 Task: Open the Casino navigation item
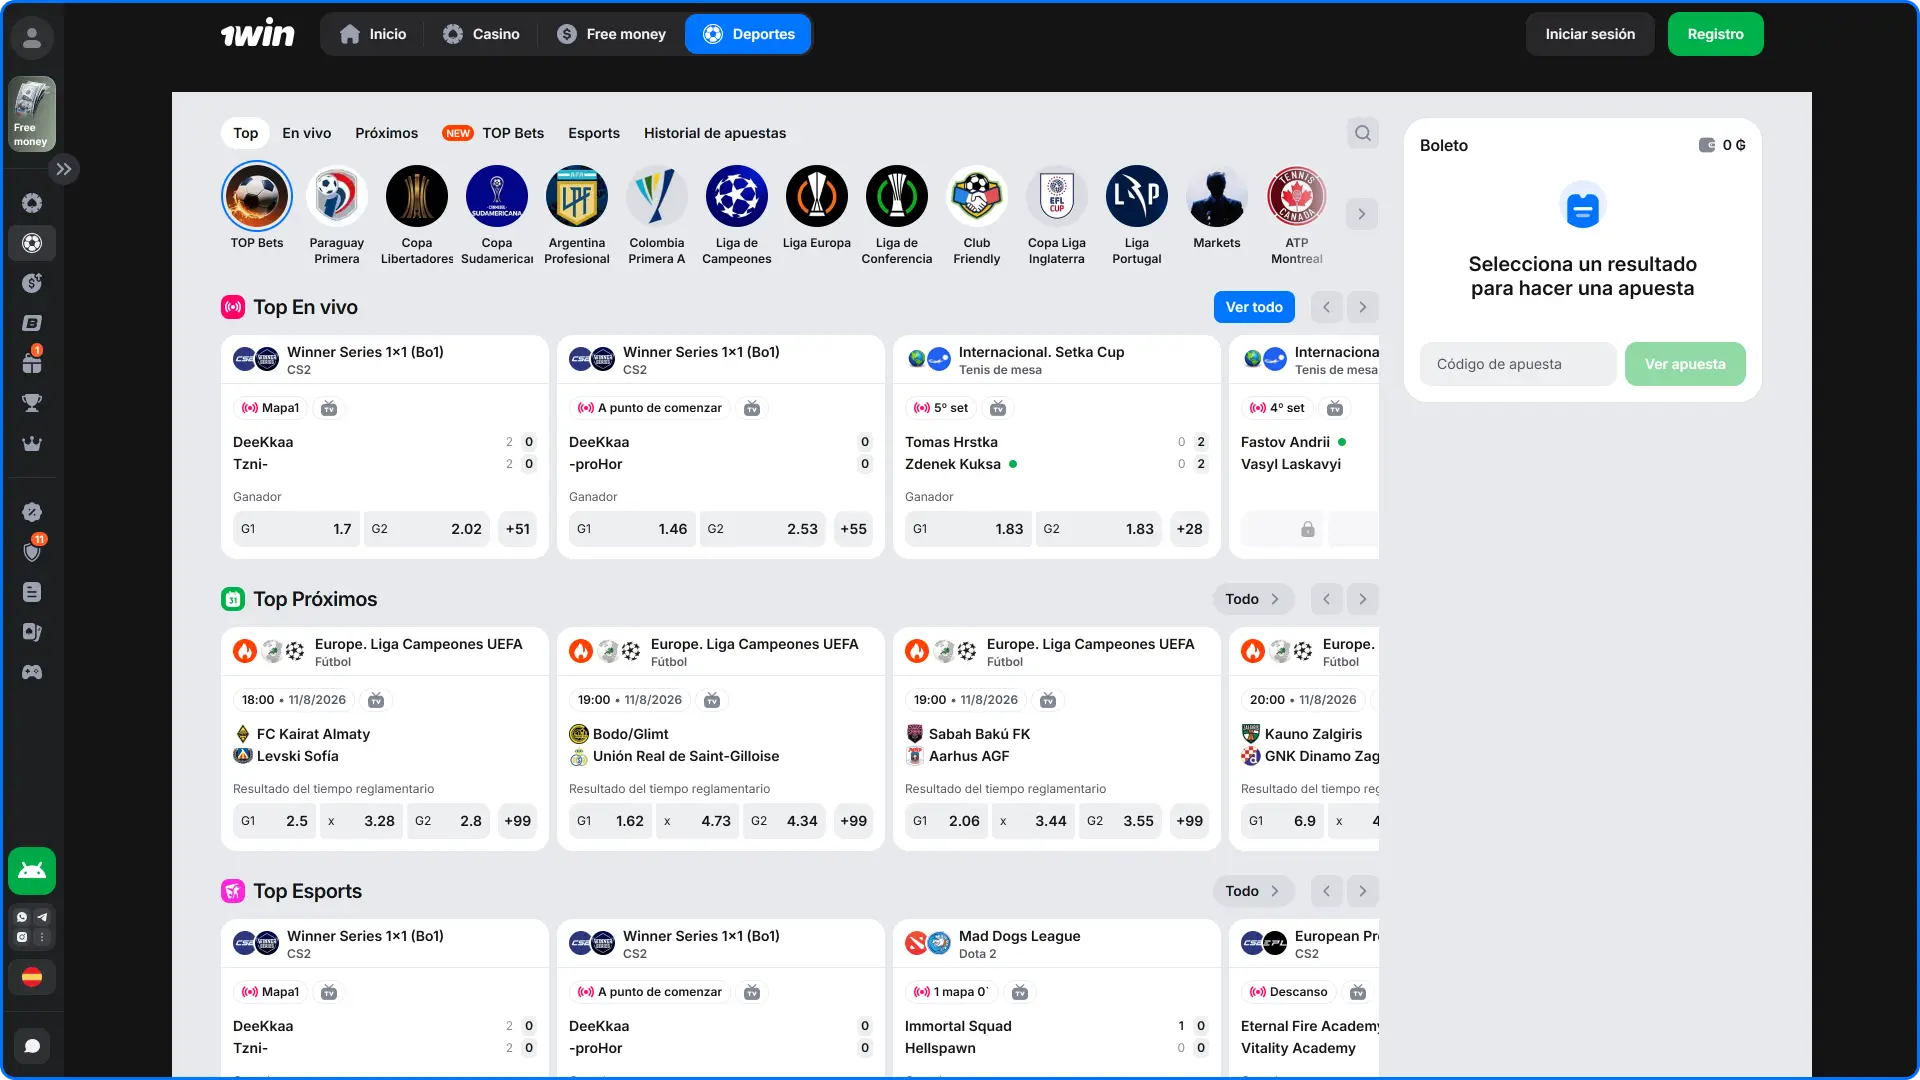click(482, 34)
